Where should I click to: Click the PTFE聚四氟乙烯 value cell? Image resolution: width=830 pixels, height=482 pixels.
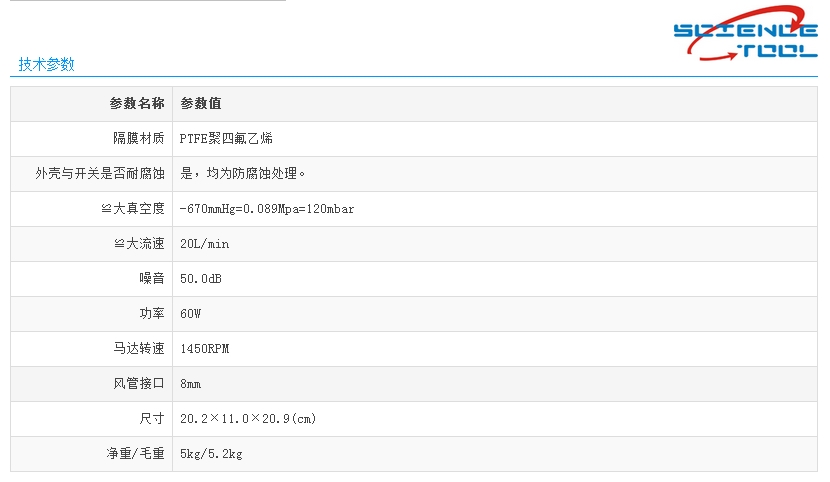tap(226, 139)
